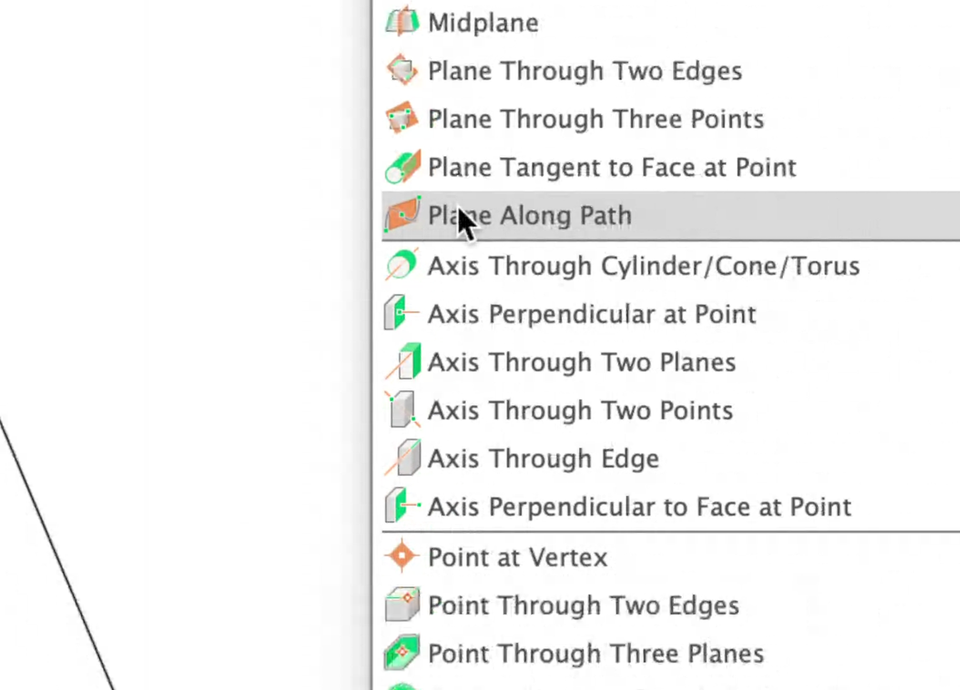The height and width of the screenshot is (690, 960).
Task: Select Plane Through Three Points
Action: [x=596, y=119]
